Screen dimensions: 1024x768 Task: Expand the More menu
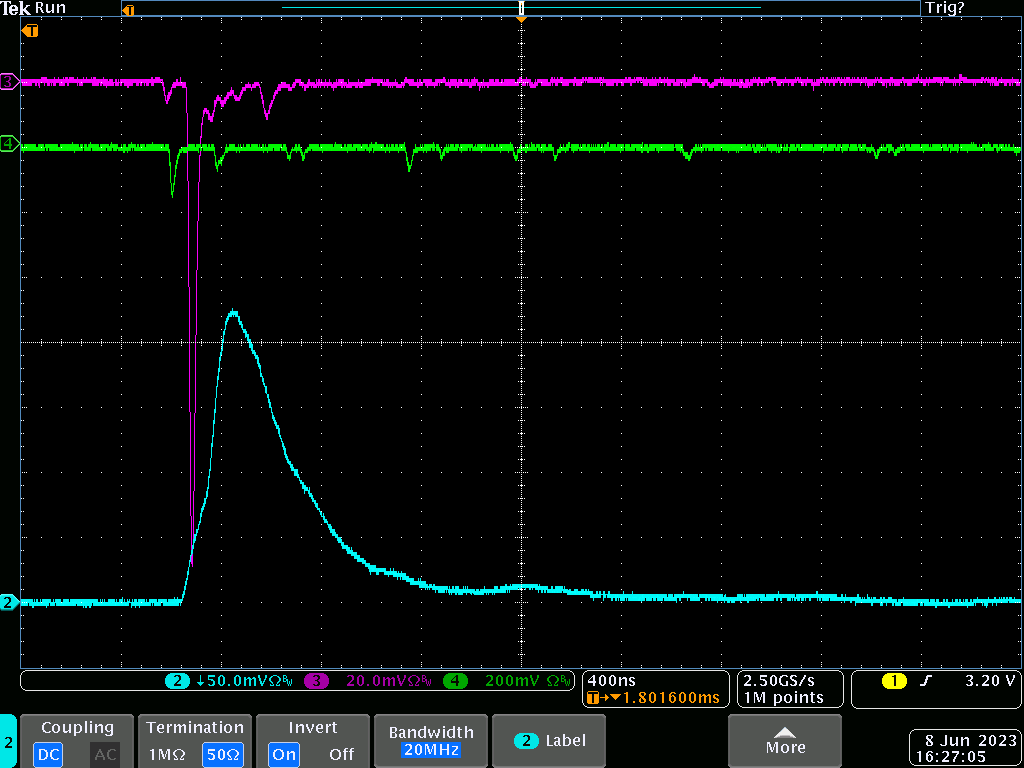tap(785, 741)
